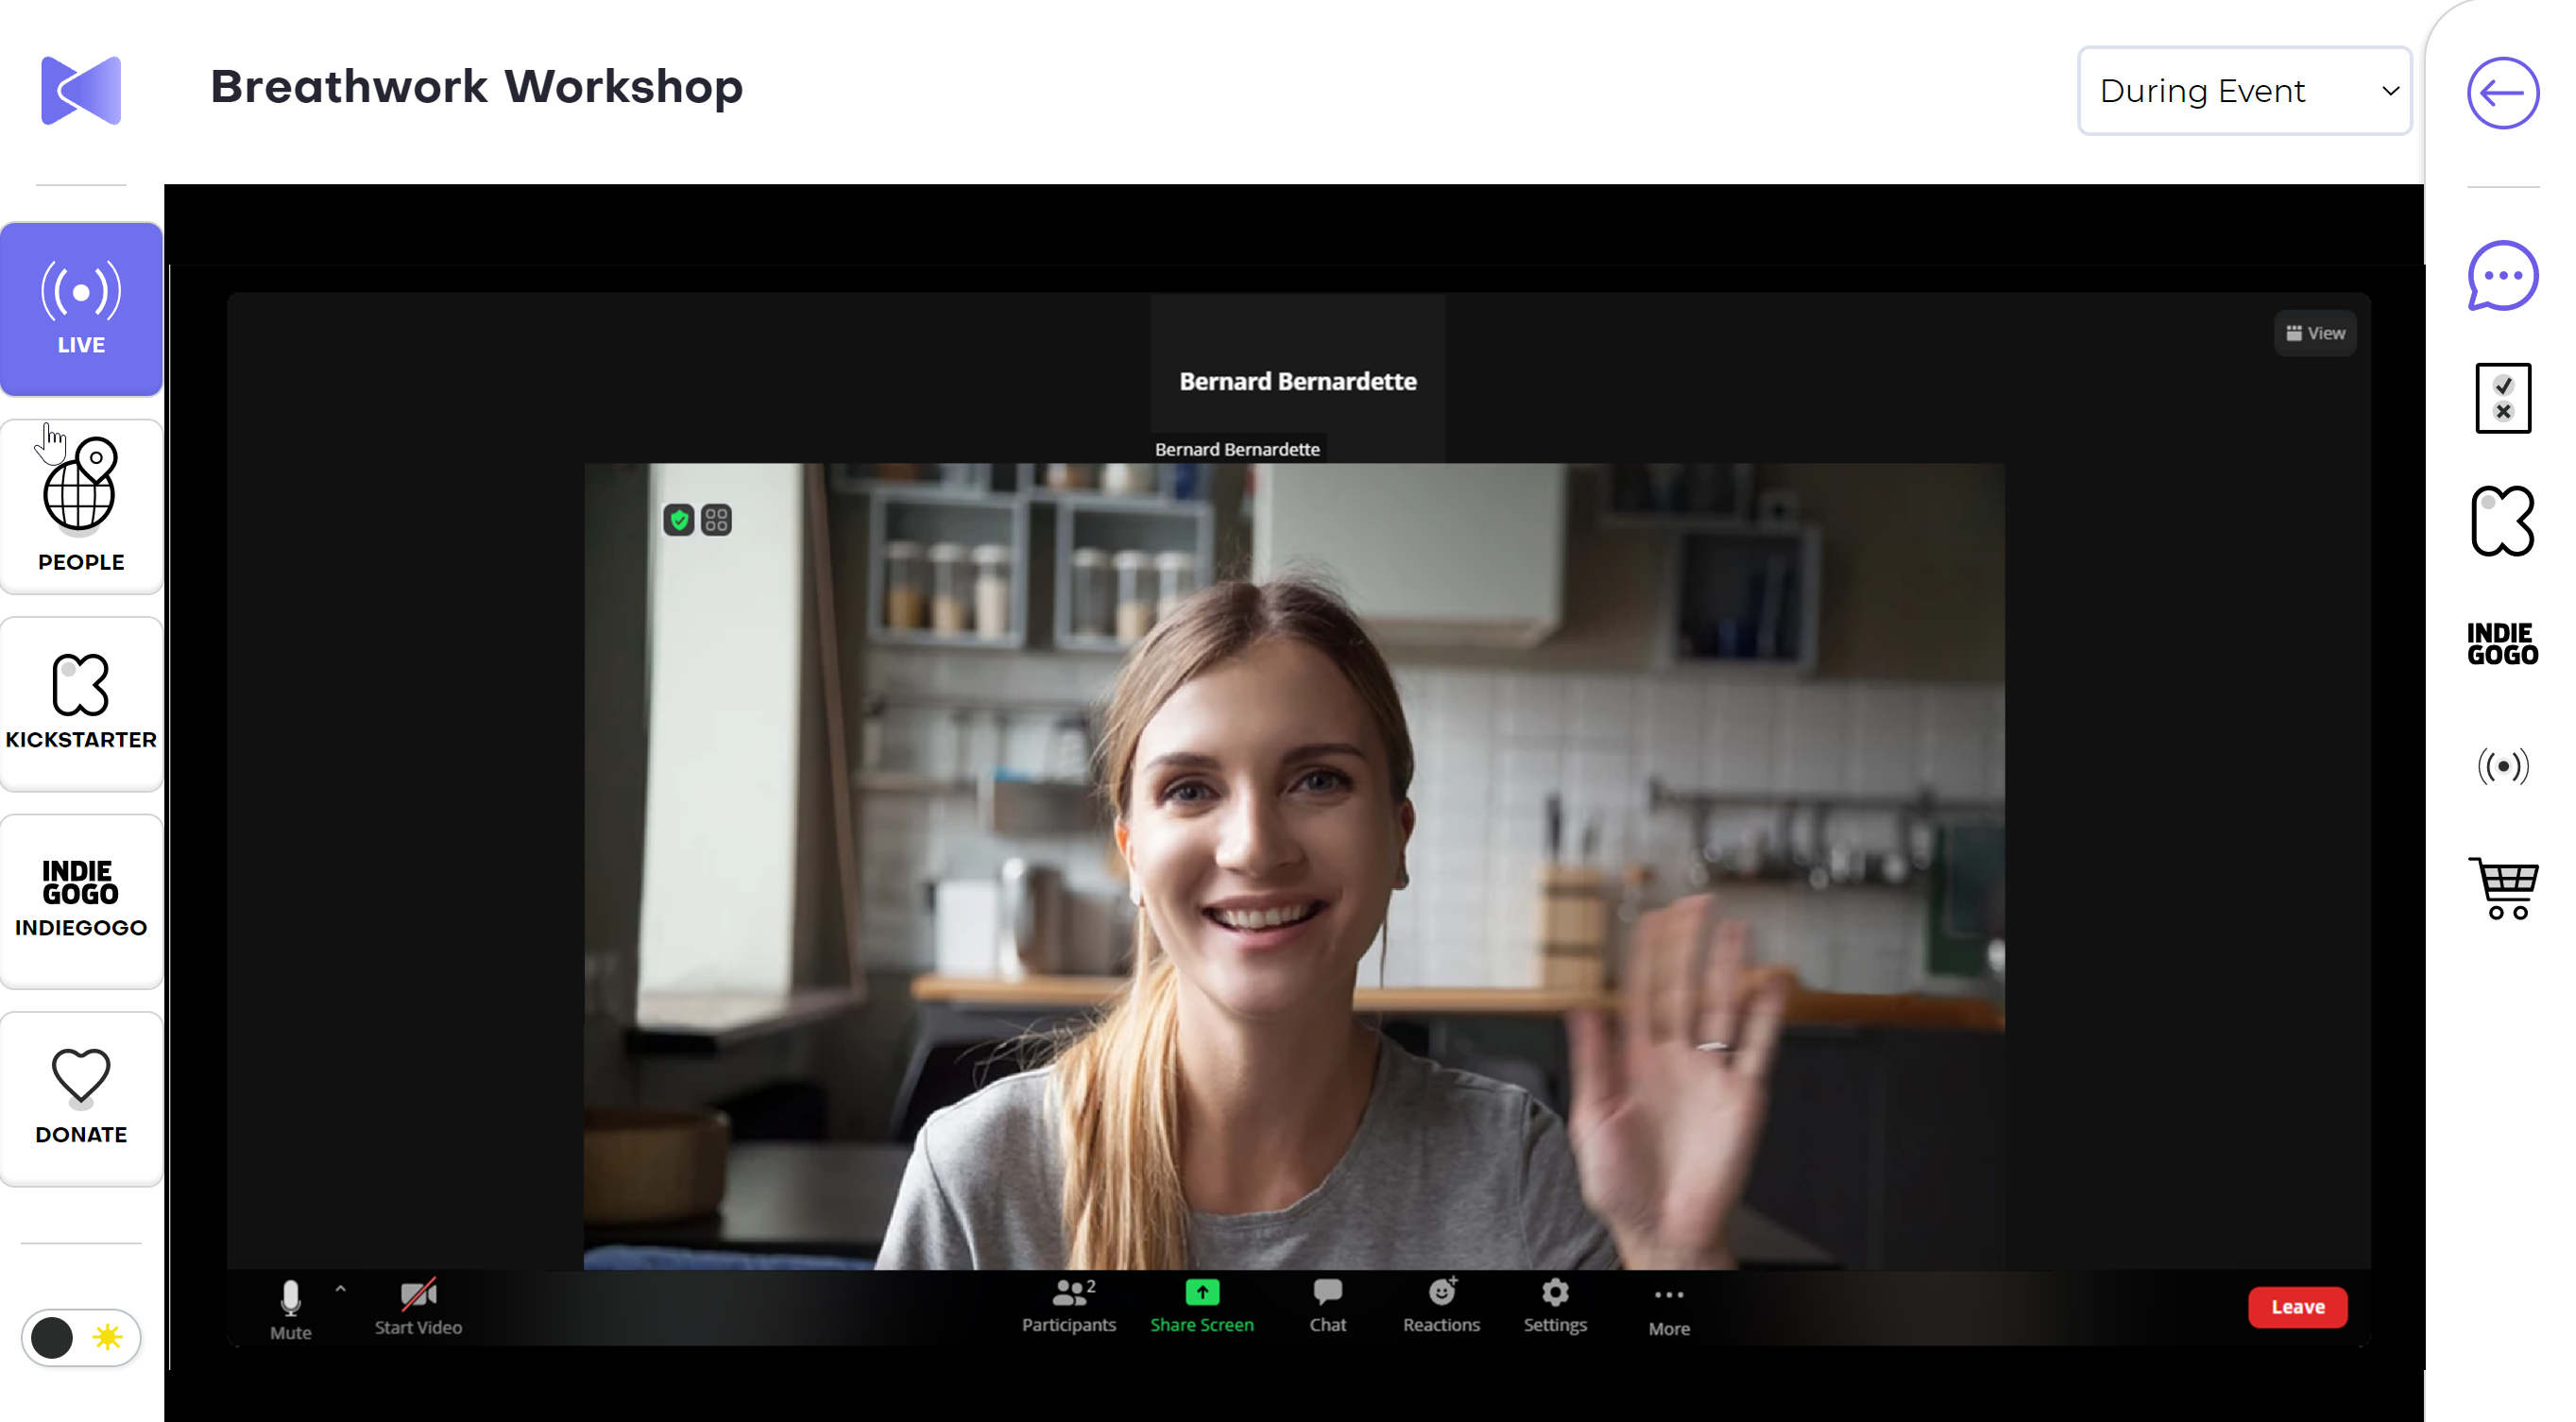Click the live broadcast icon in right sidebar
This screenshot has width=2576, height=1422.
click(x=2502, y=767)
